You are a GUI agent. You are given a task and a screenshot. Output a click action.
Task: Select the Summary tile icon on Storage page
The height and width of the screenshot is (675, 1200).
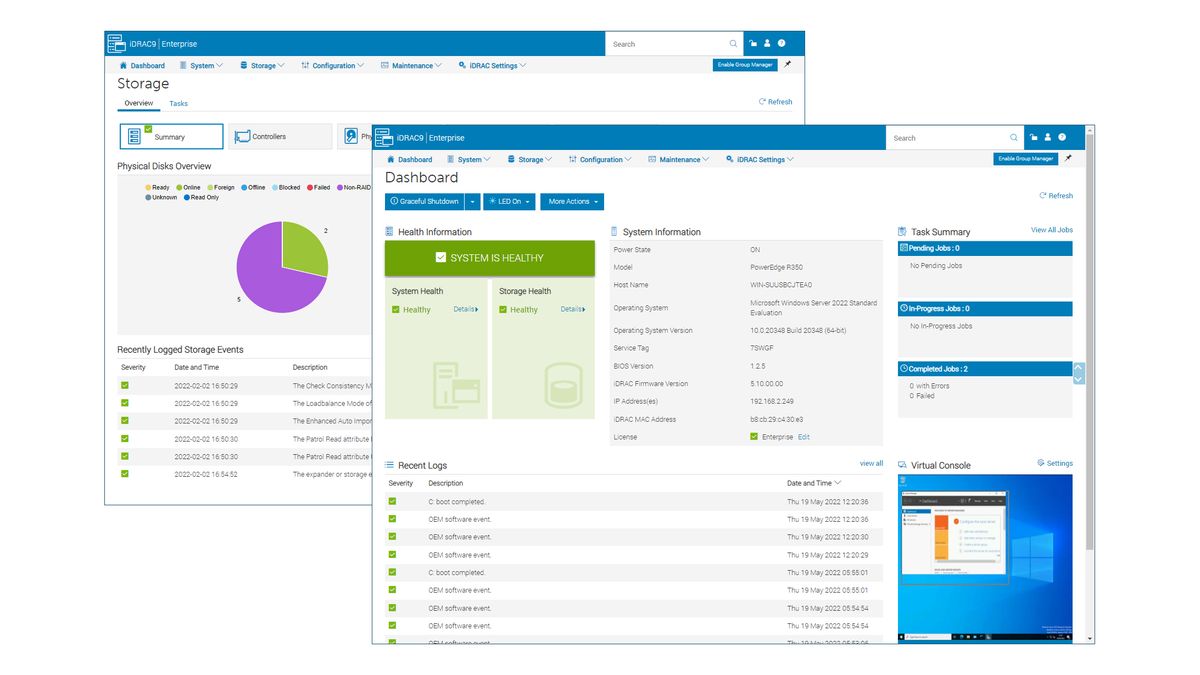[x=134, y=136]
